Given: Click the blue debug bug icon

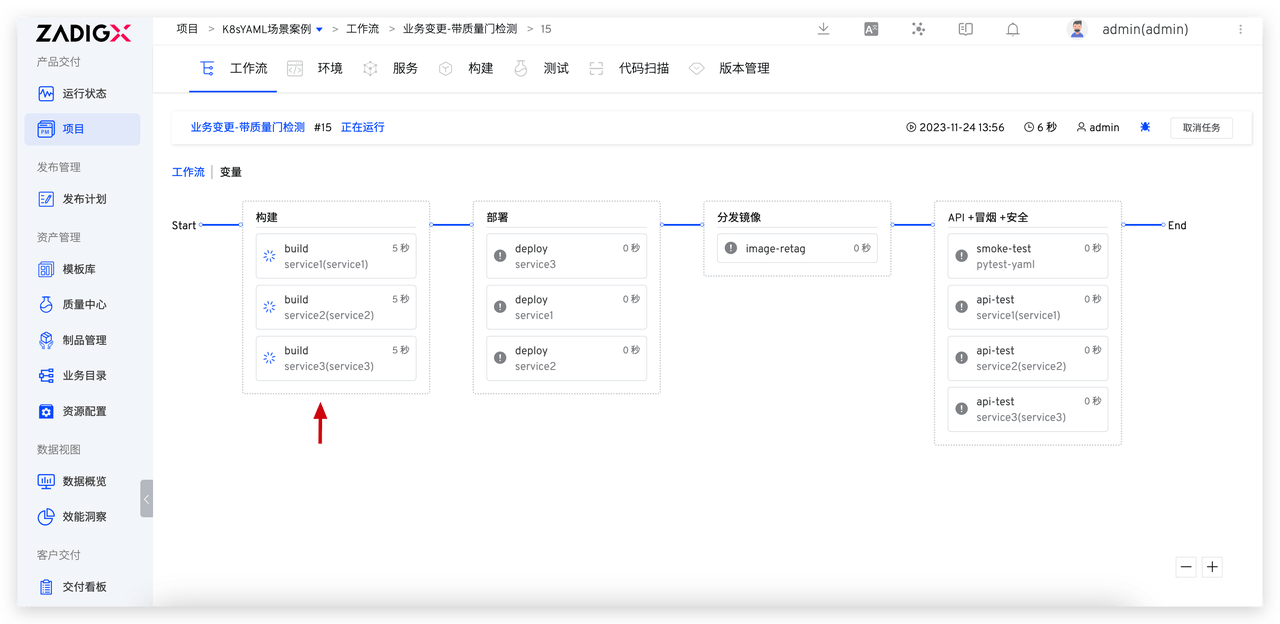Looking at the screenshot, I should (1145, 127).
